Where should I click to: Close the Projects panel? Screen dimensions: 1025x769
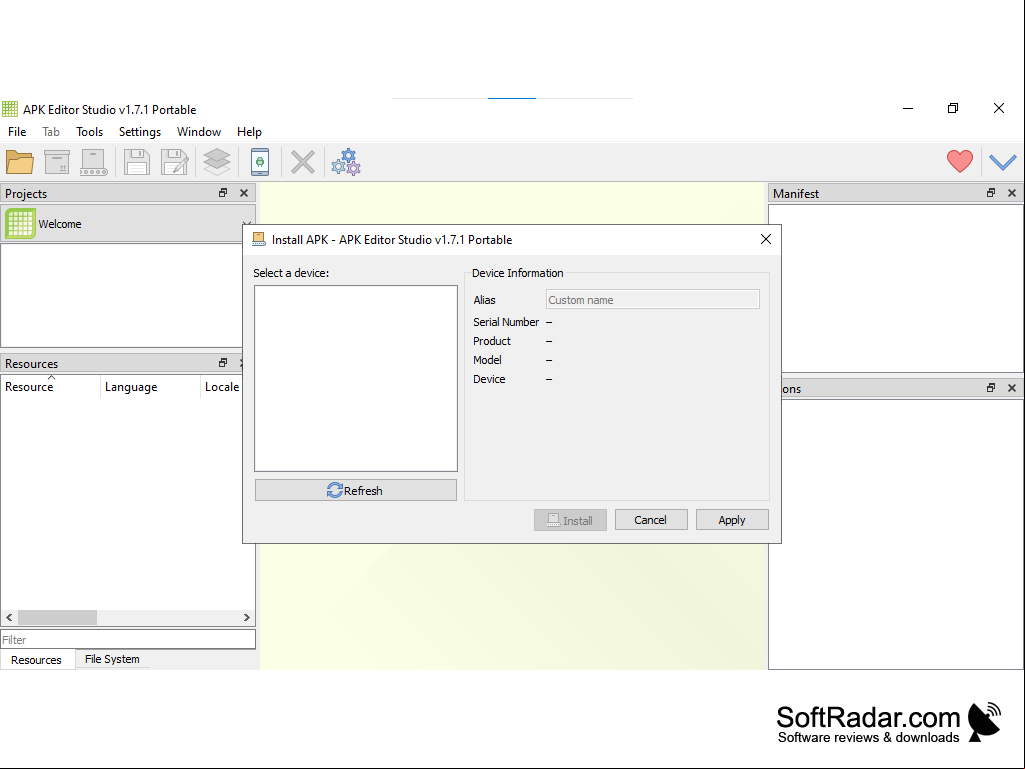(244, 193)
